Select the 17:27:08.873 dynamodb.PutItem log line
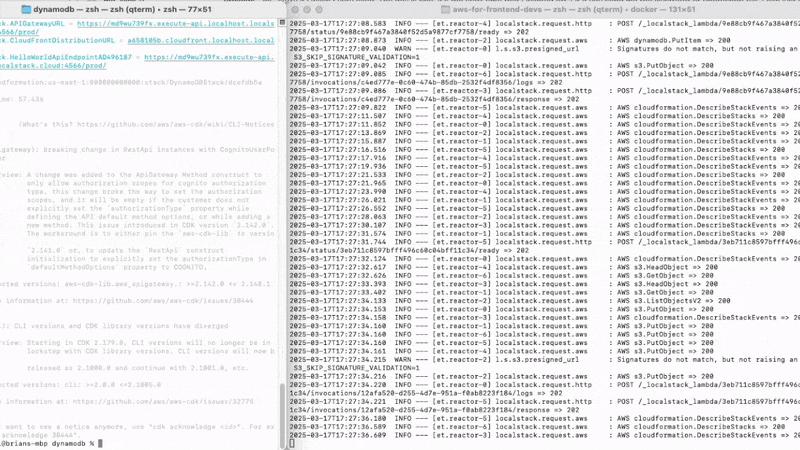Image resolution: width=800 pixels, height=450 pixels. 510,40
